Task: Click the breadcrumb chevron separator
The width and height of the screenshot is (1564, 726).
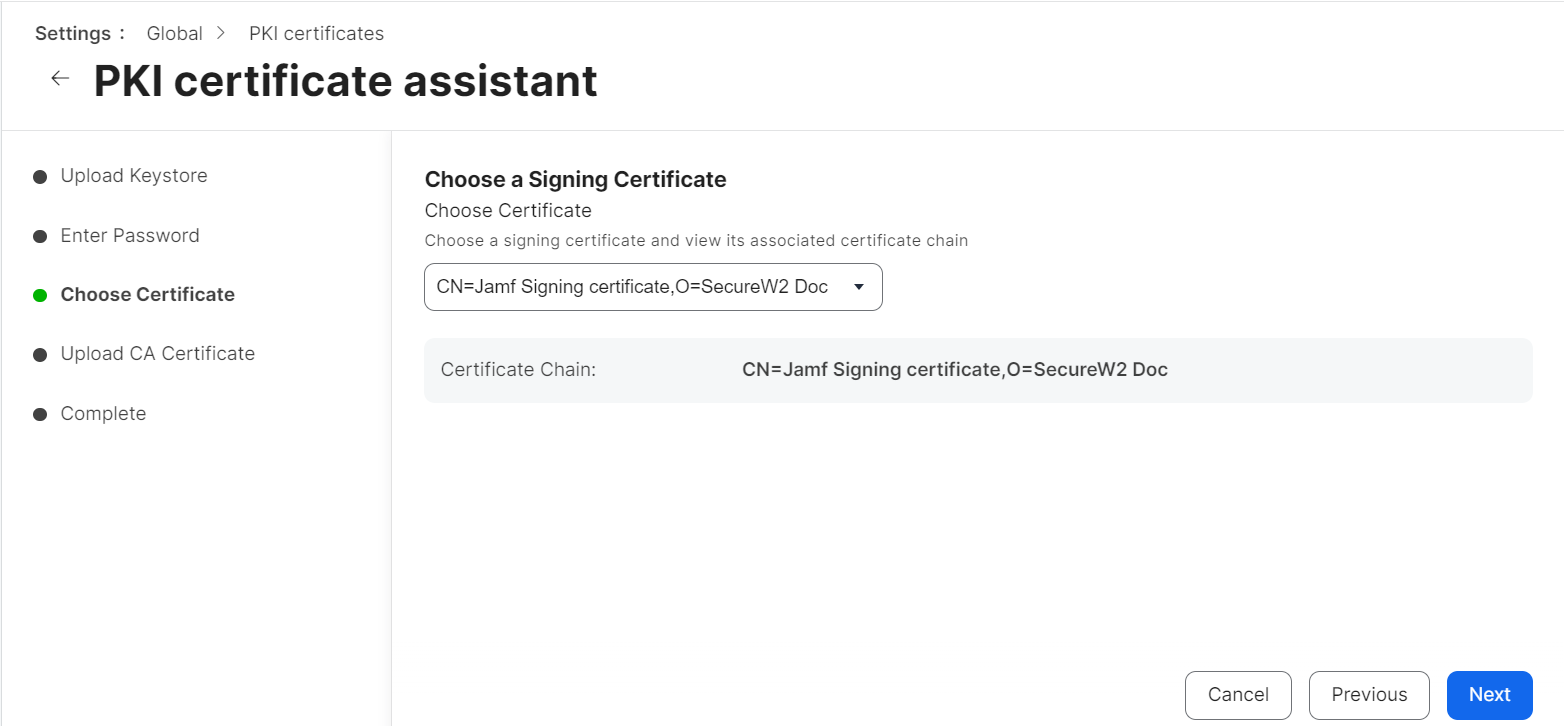Action: click(221, 34)
